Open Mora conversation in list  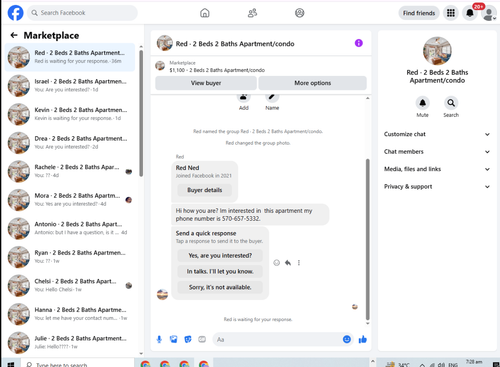point(70,200)
